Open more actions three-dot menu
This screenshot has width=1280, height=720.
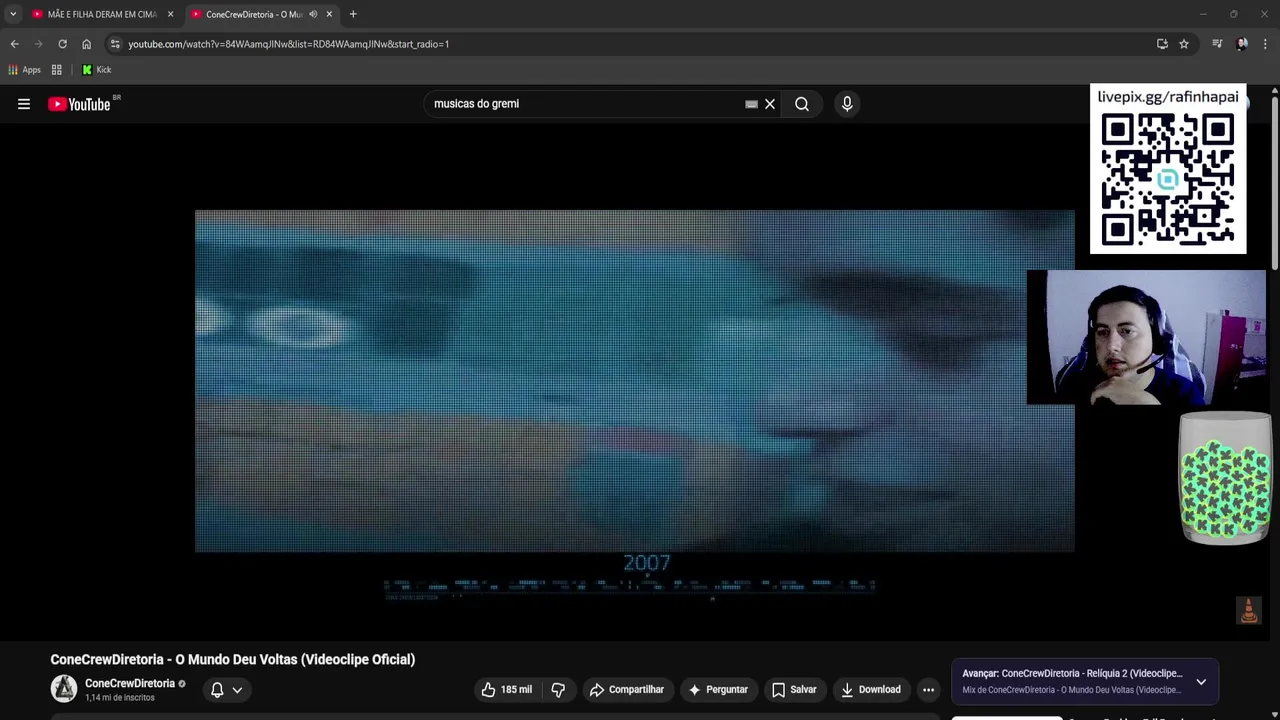(x=928, y=690)
